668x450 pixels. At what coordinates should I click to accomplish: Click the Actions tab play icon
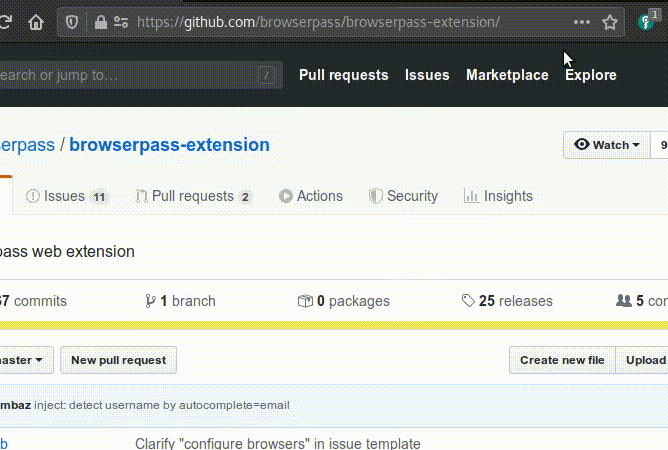click(286, 196)
